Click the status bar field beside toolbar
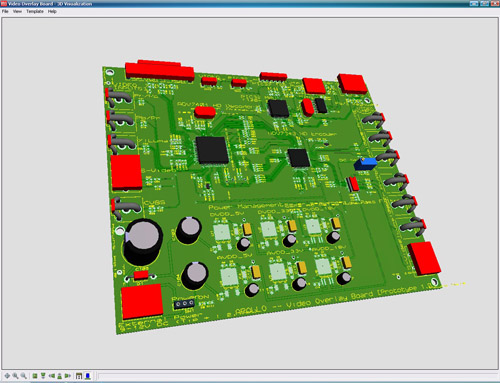This screenshot has width=500, height=383. [x=298, y=377]
